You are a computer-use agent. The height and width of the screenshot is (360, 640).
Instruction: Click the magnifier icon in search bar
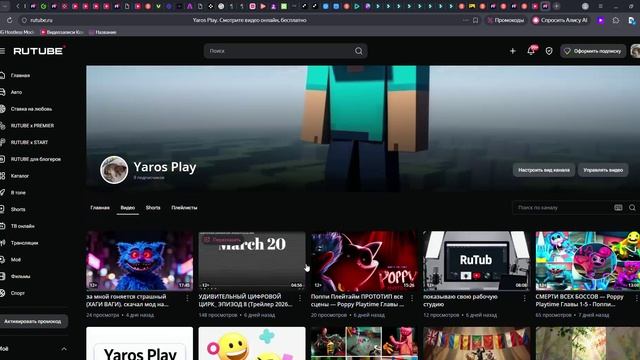[358, 51]
